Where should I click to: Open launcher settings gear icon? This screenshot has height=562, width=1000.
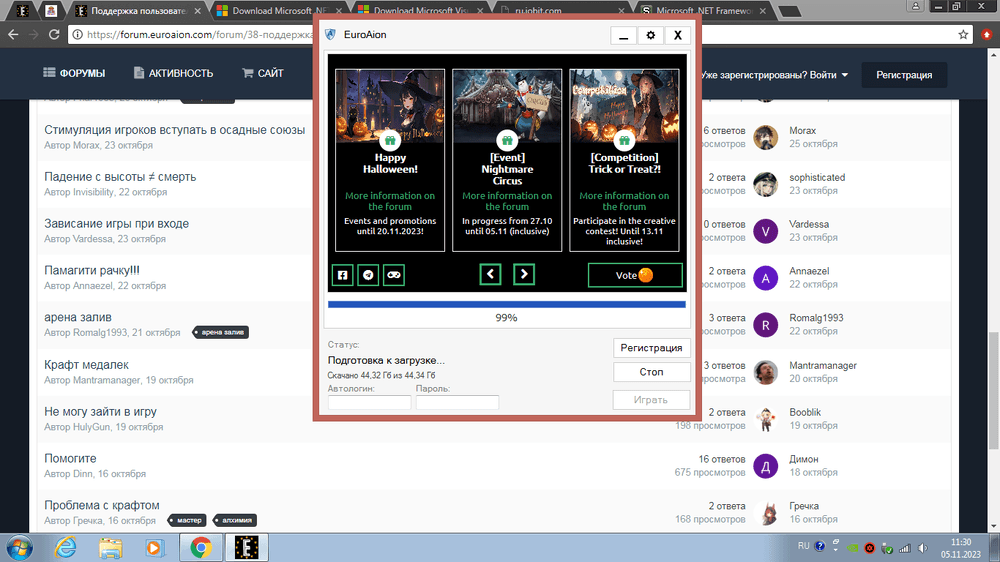click(650, 35)
